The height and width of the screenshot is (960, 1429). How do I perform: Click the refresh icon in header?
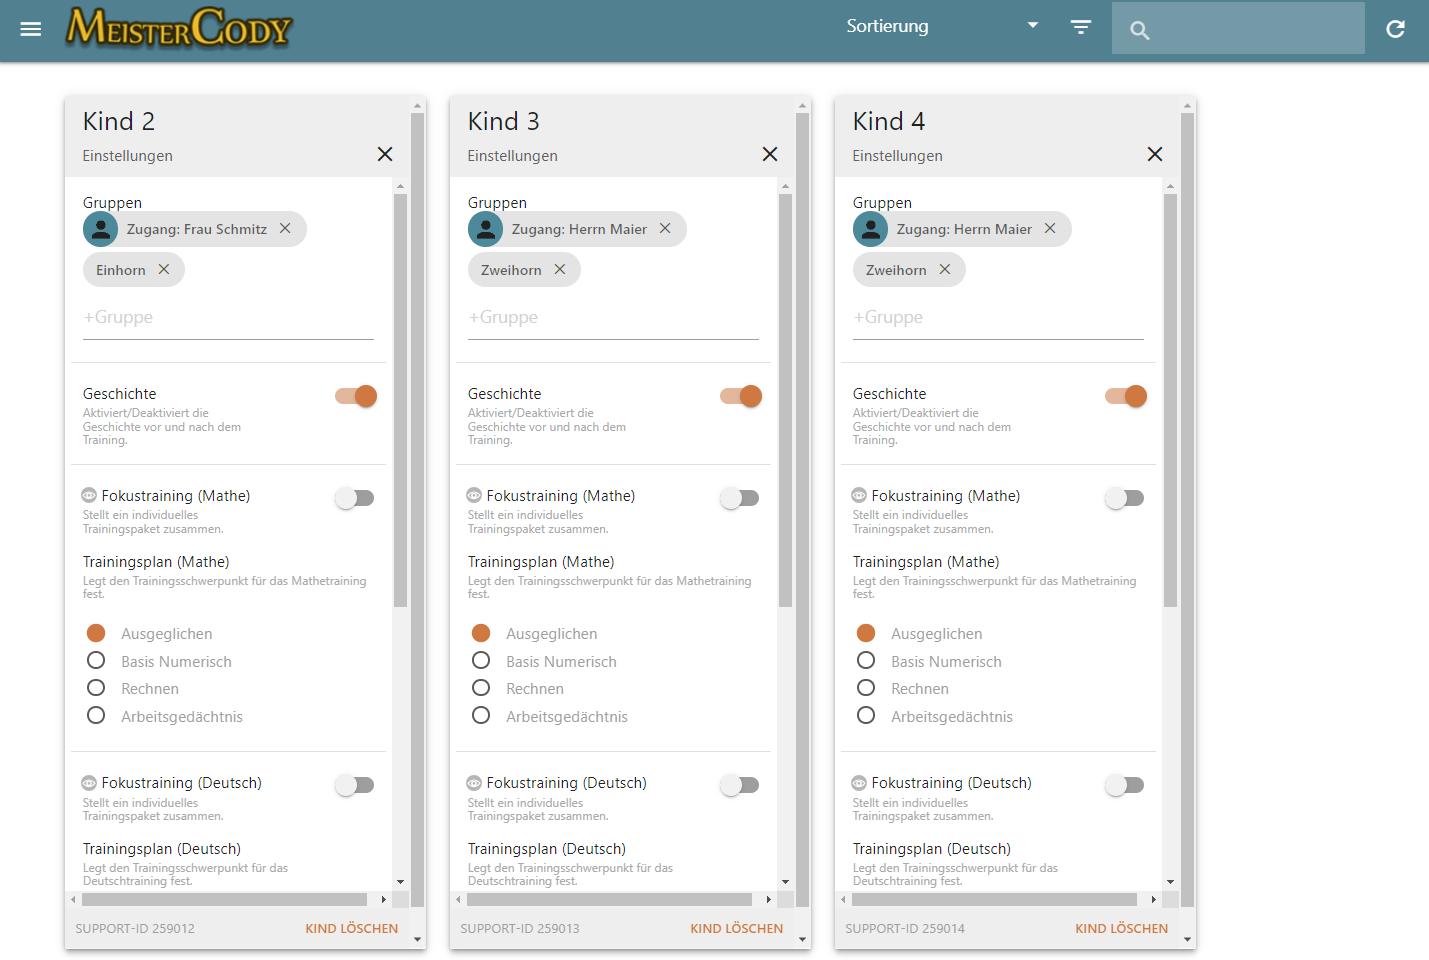click(1396, 29)
